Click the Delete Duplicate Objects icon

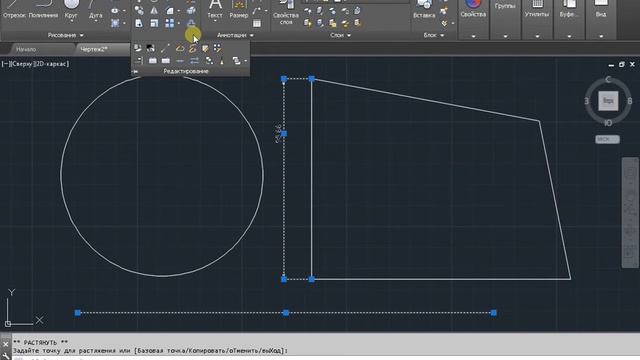coord(222,61)
